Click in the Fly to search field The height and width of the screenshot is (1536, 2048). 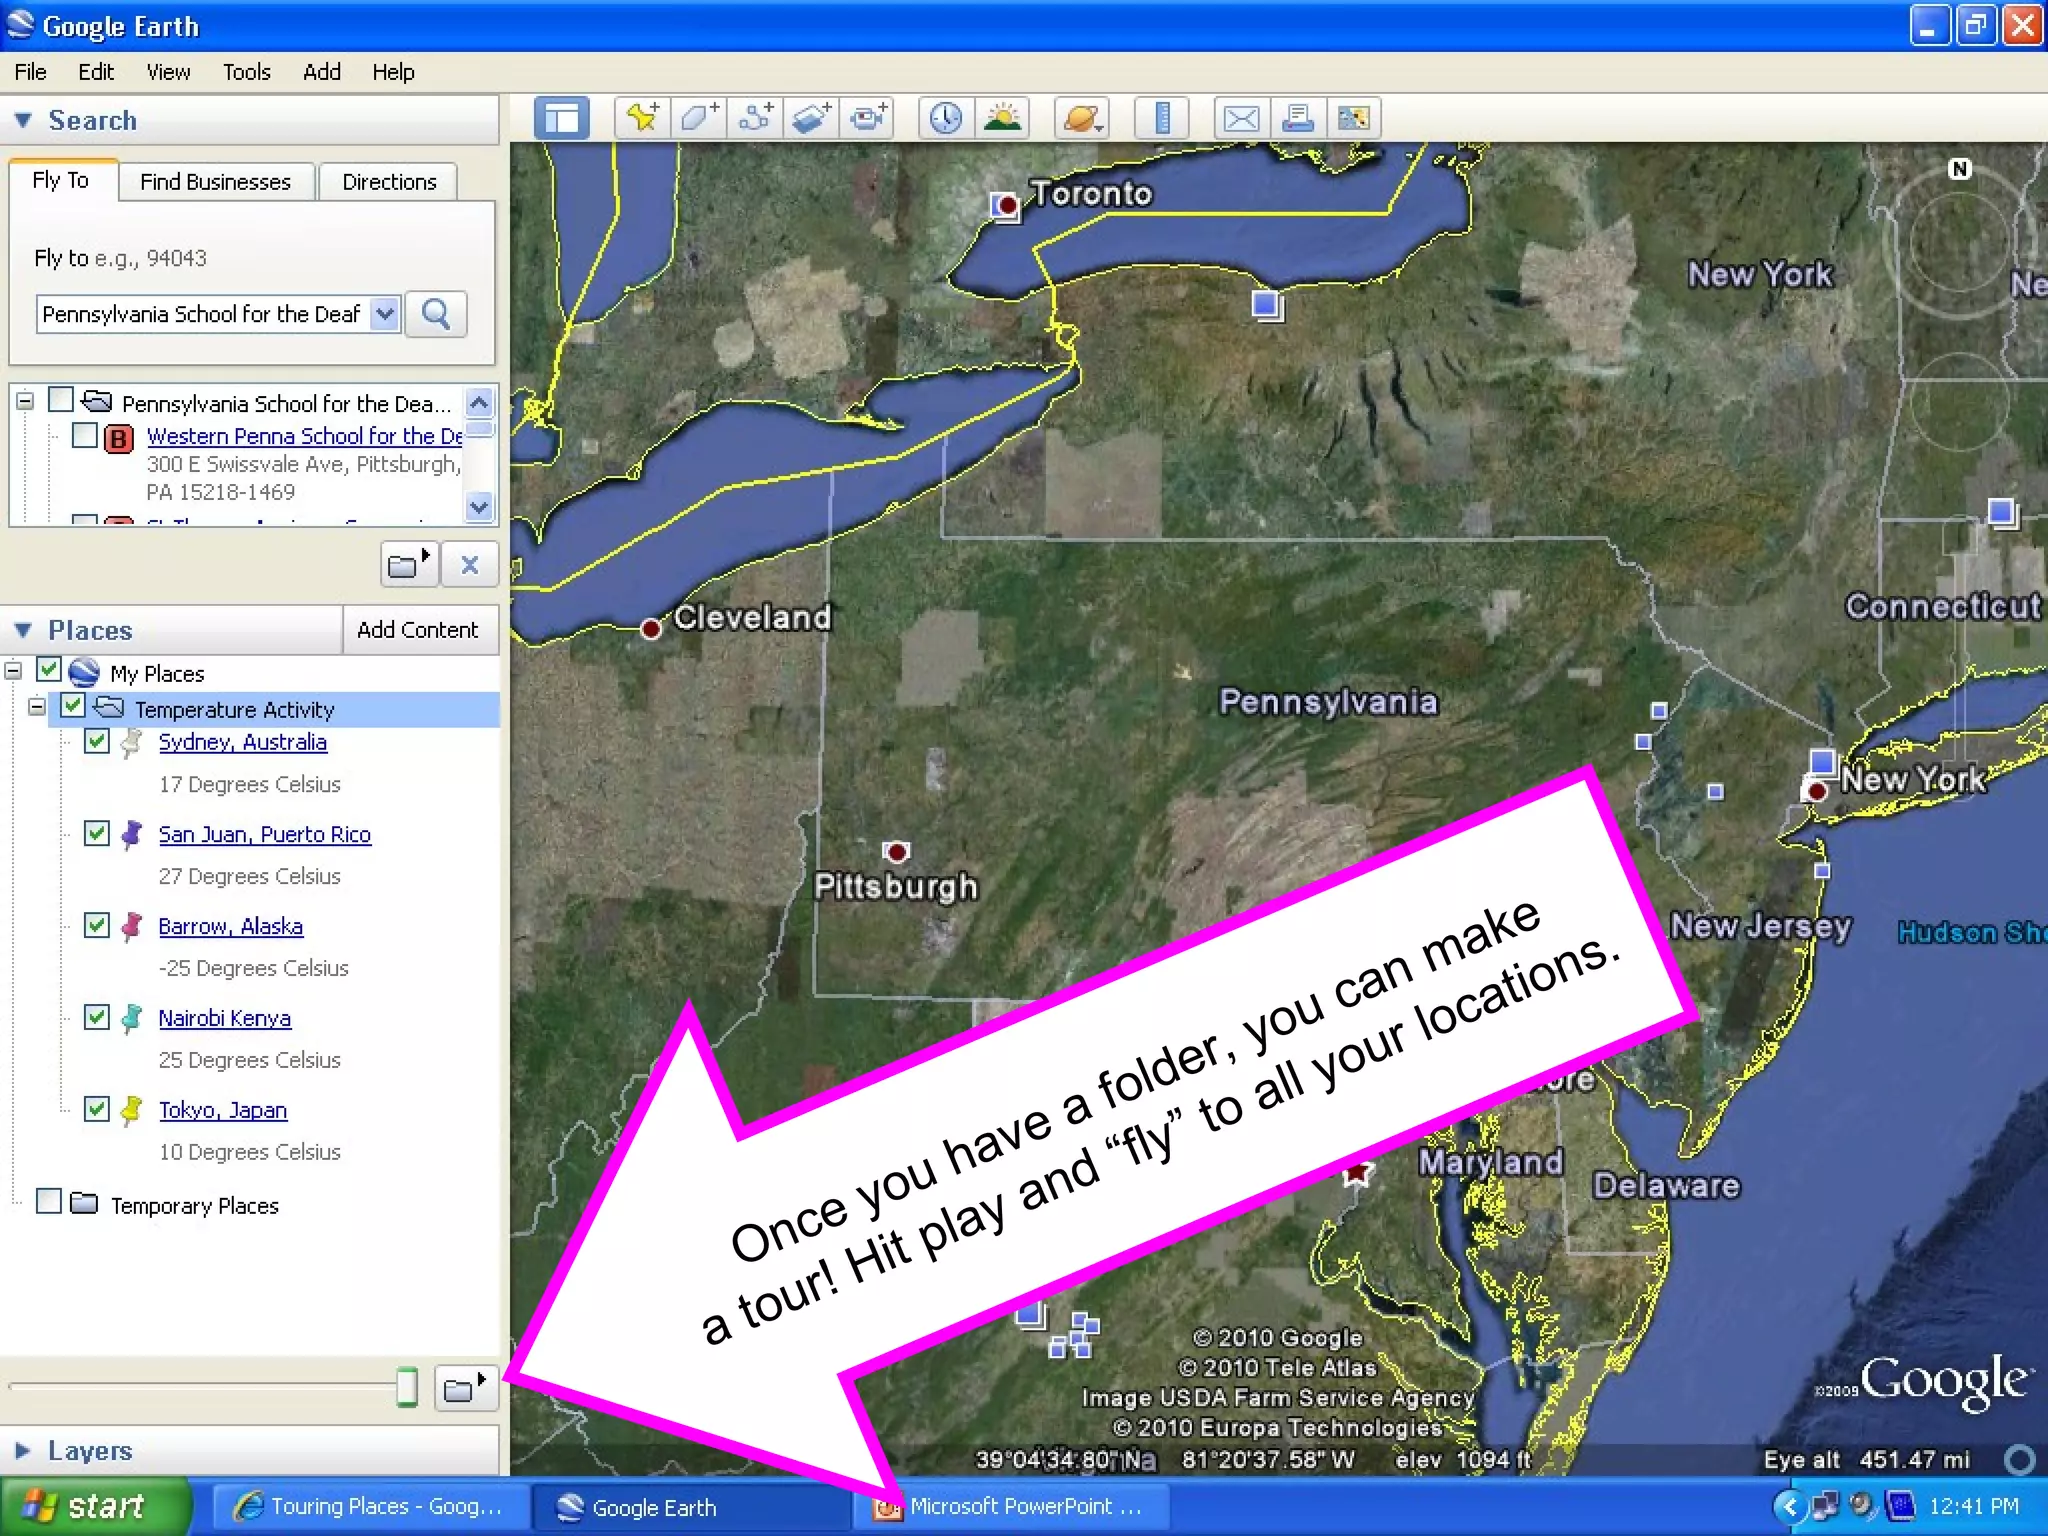point(205,314)
